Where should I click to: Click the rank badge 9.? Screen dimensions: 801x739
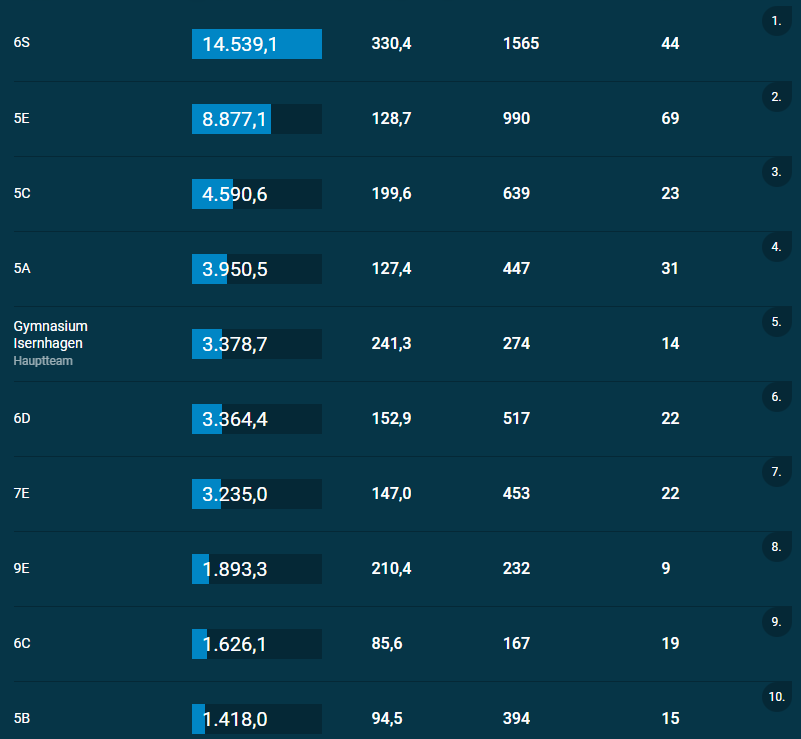[x=777, y=622]
